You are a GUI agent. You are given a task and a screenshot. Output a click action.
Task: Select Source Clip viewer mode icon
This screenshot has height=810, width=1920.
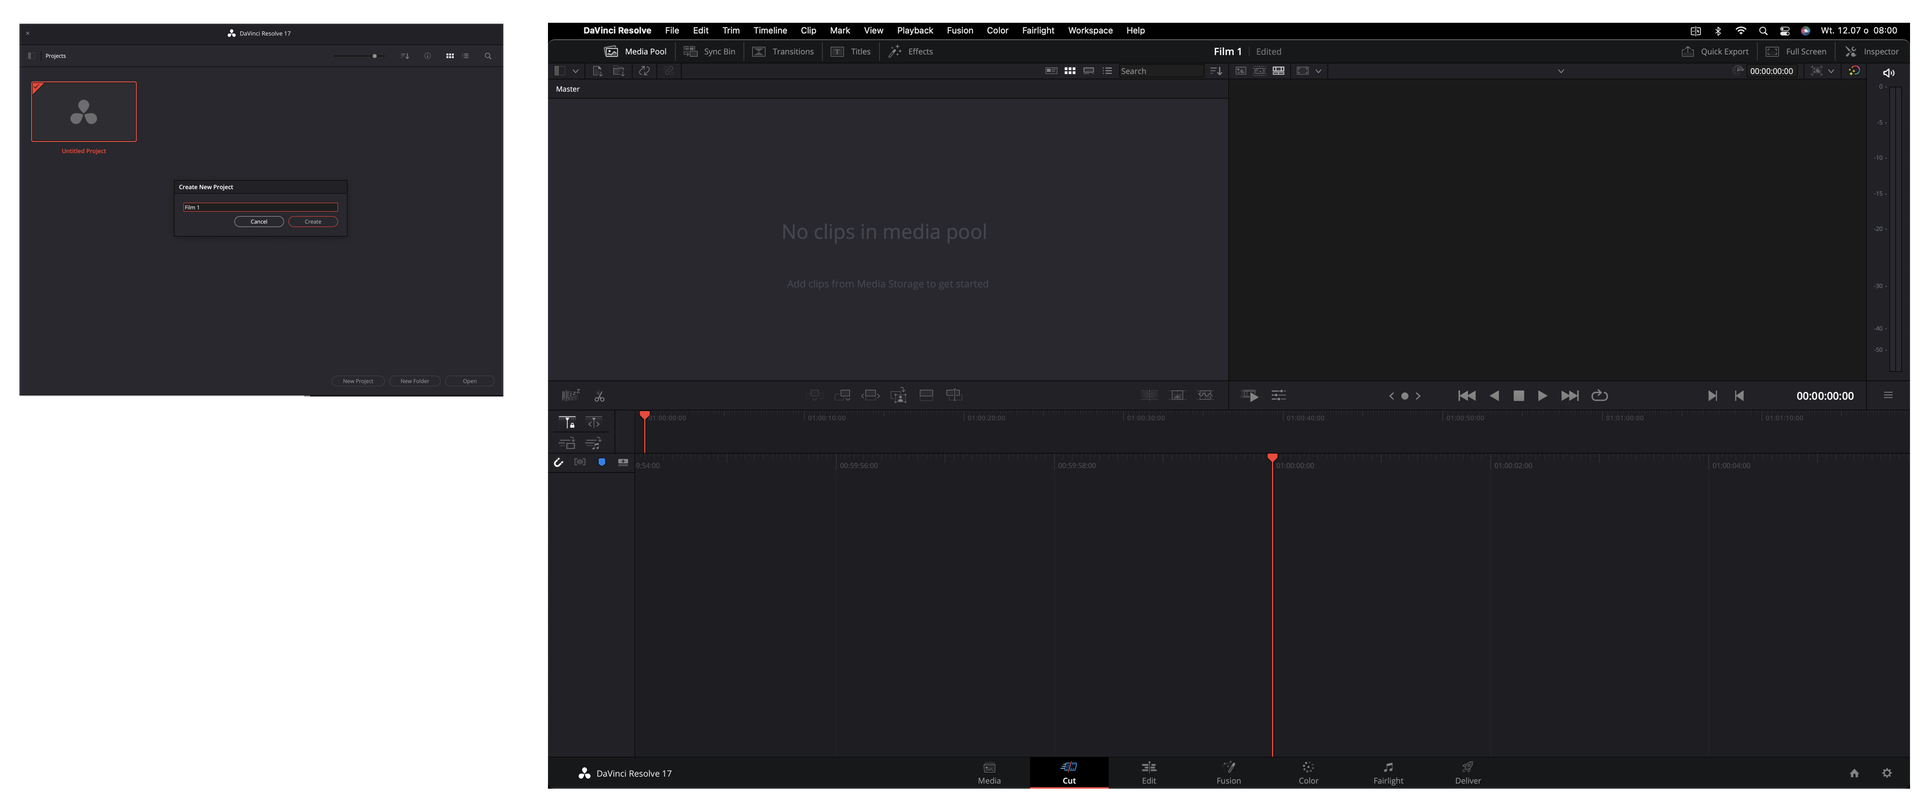pyautogui.click(x=1241, y=71)
